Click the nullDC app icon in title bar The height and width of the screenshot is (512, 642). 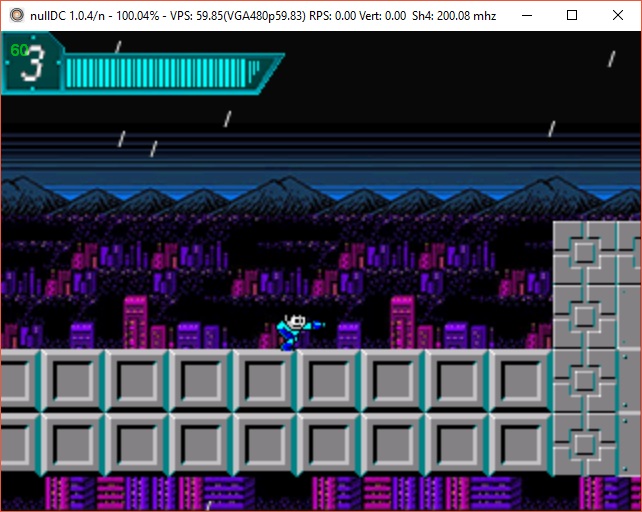(x=17, y=16)
